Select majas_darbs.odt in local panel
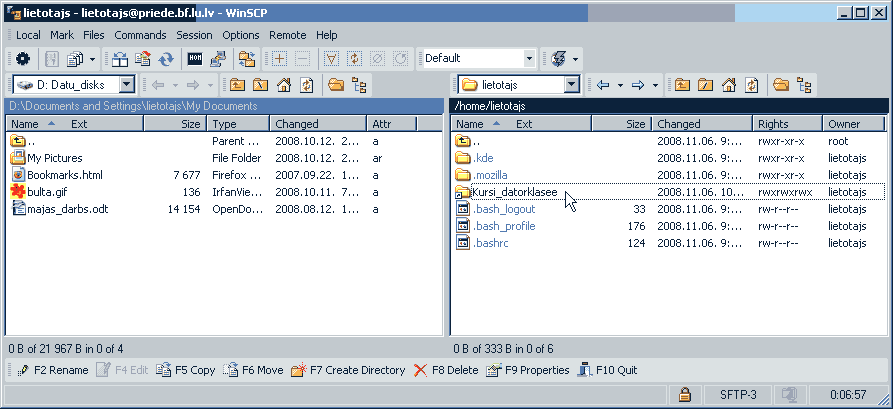The image size is (893, 409). pyautogui.click(x=67, y=209)
